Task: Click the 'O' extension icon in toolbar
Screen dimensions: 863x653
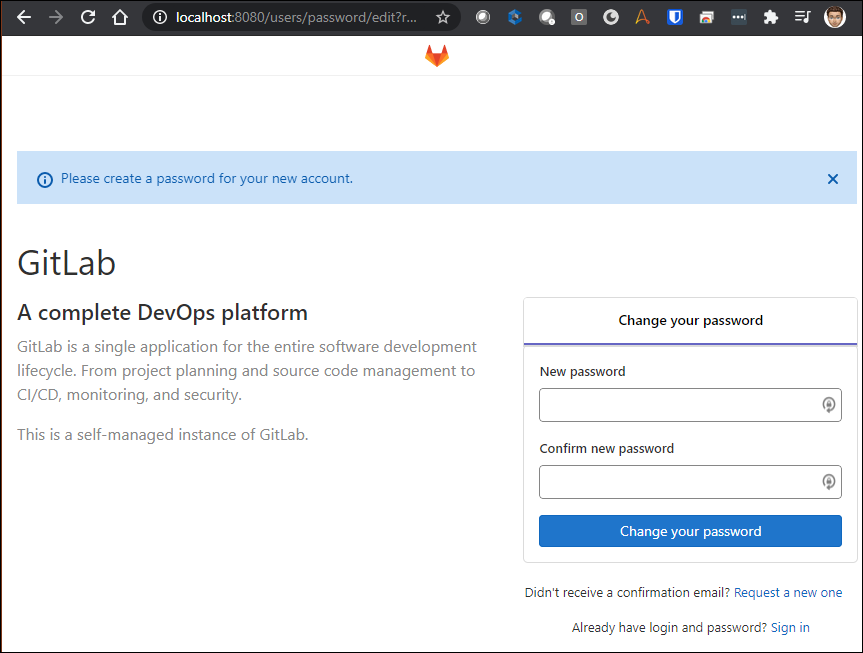Action: click(x=579, y=16)
